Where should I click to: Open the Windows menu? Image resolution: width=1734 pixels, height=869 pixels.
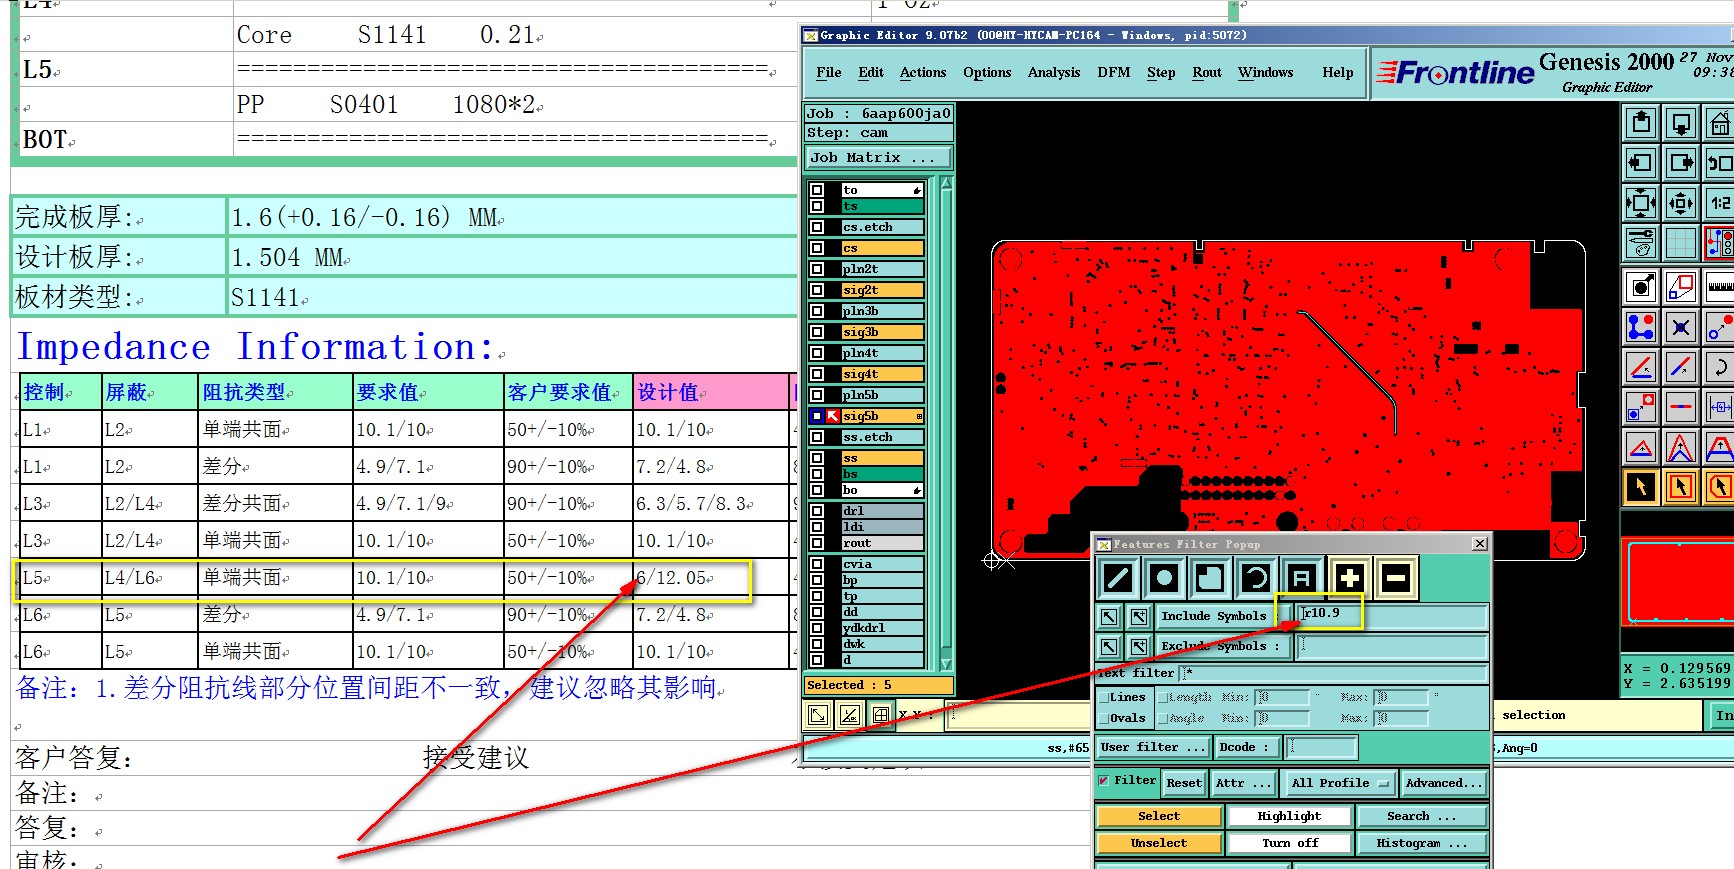tap(1265, 72)
